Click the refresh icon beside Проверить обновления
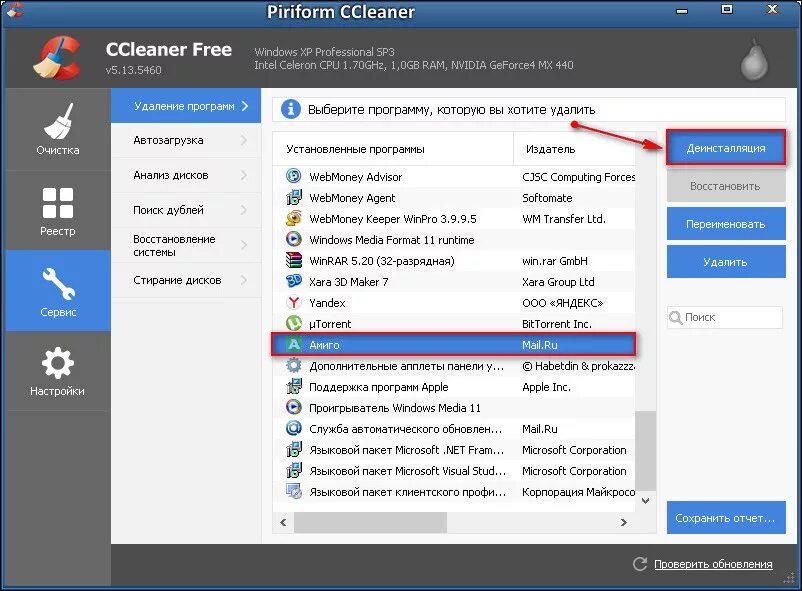Image resolution: width=802 pixels, height=591 pixels. (640, 564)
